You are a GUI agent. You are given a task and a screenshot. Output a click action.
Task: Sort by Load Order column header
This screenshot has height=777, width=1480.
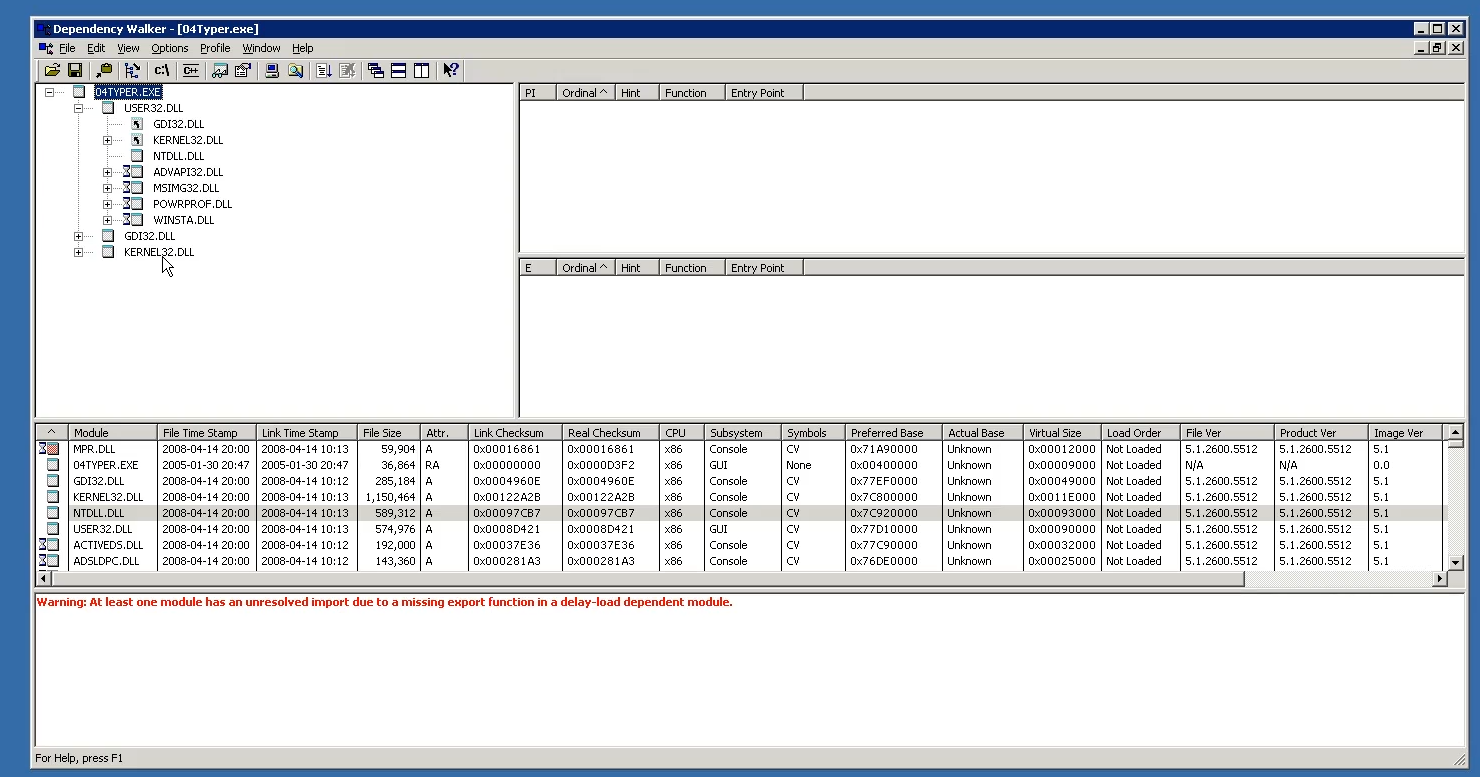[1140, 433]
